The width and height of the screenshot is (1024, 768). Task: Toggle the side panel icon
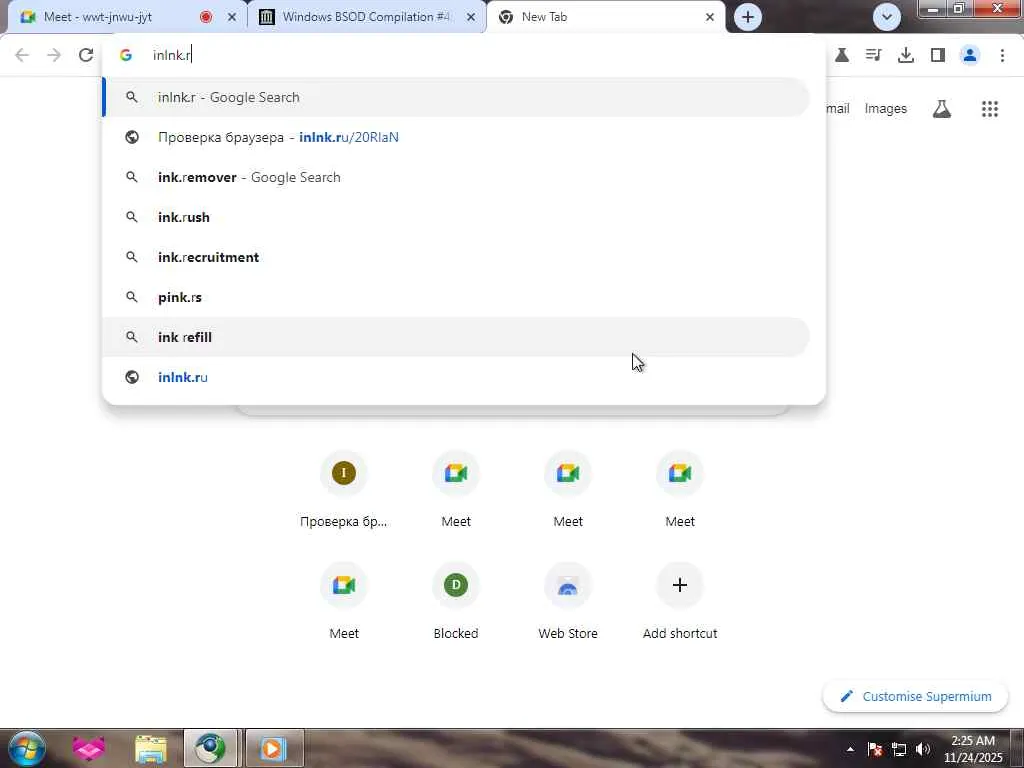click(x=938, y=55)
